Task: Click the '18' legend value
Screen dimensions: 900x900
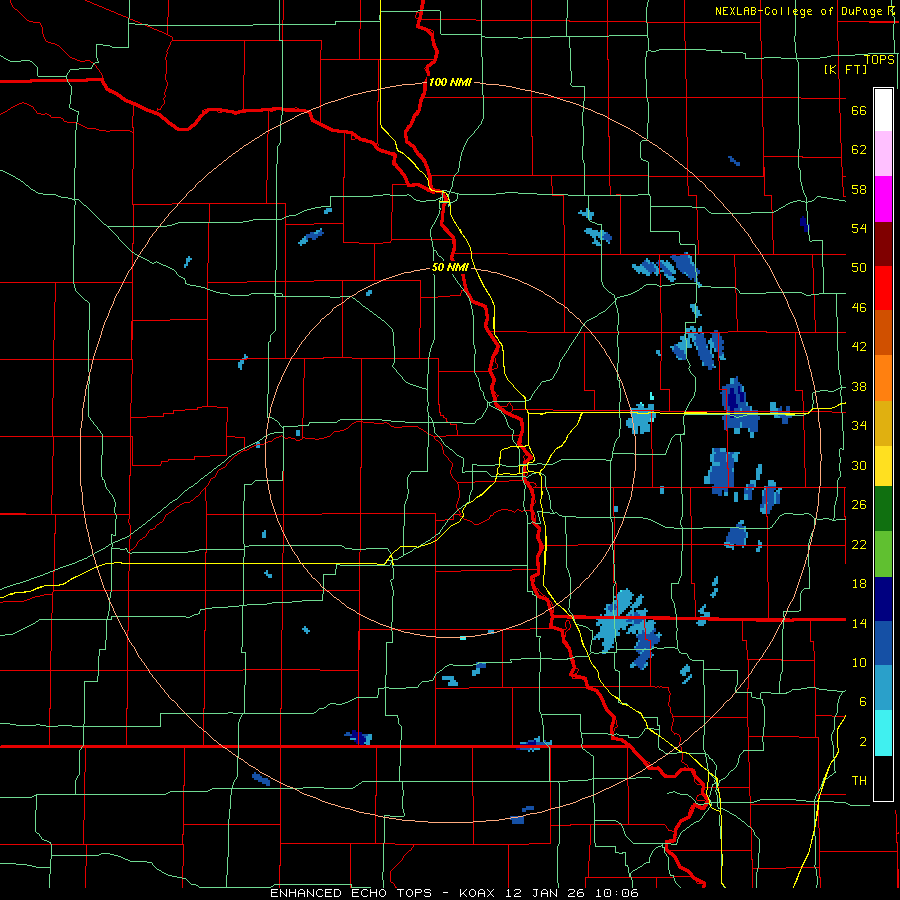Action: [x=859, y=584]
